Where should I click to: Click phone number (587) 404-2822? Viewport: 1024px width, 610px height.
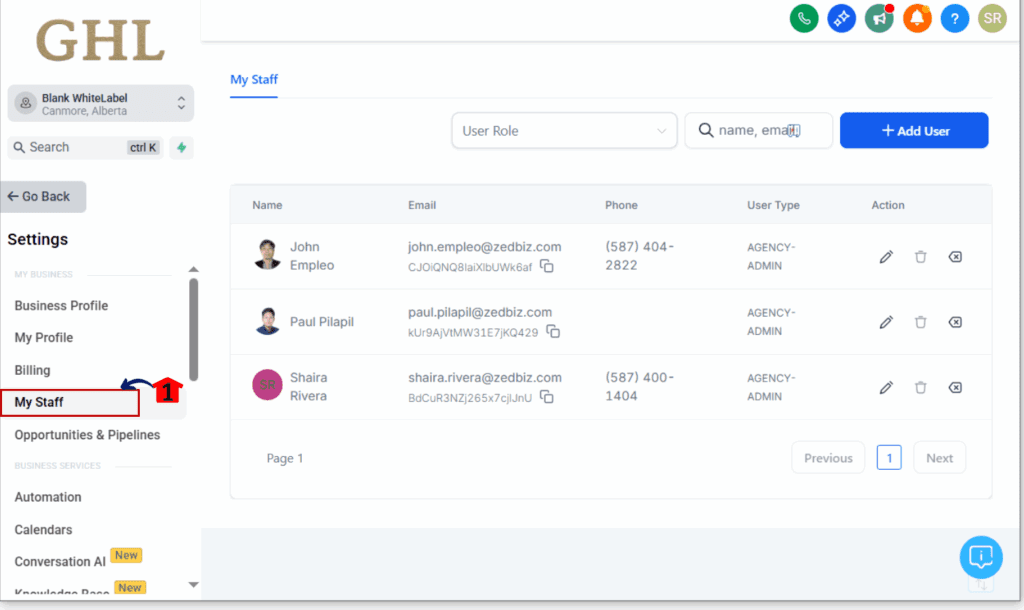(x=639, y=256)
